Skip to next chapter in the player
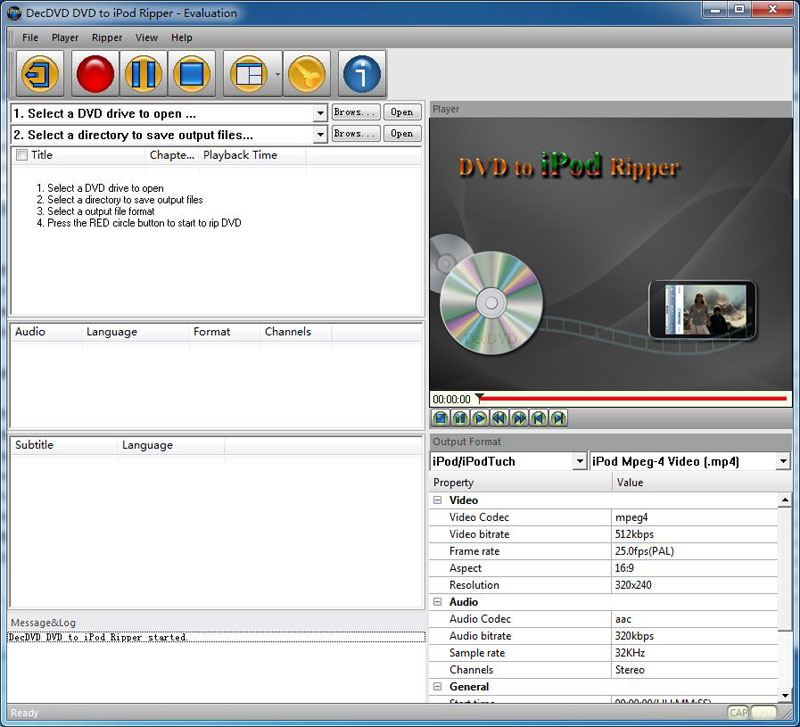 click(x=559, y=418)
